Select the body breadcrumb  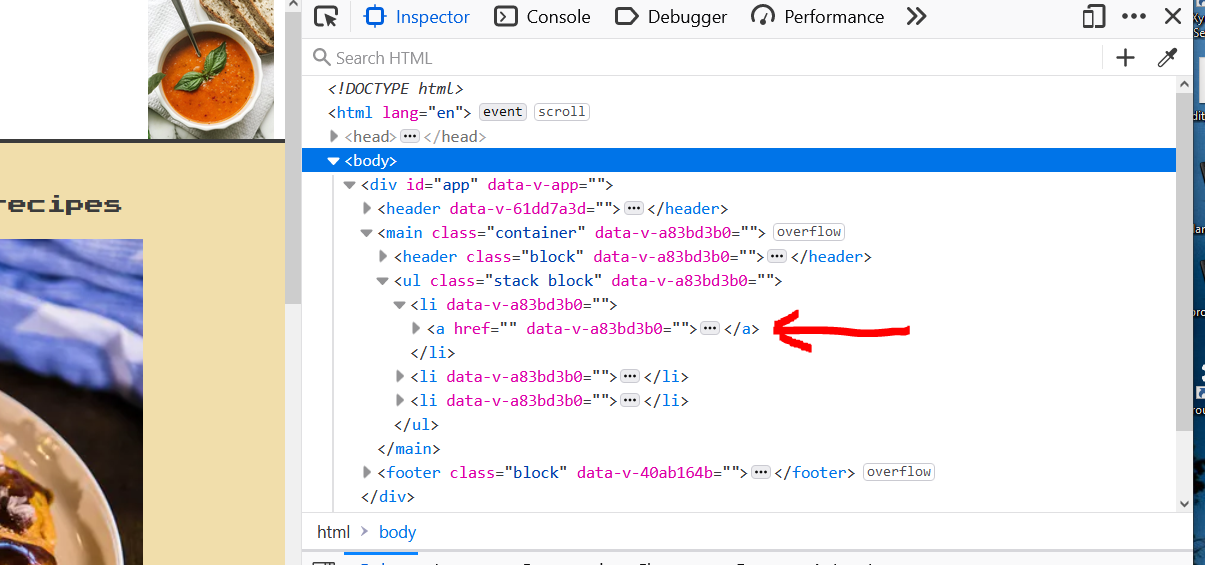click(397, 532)
